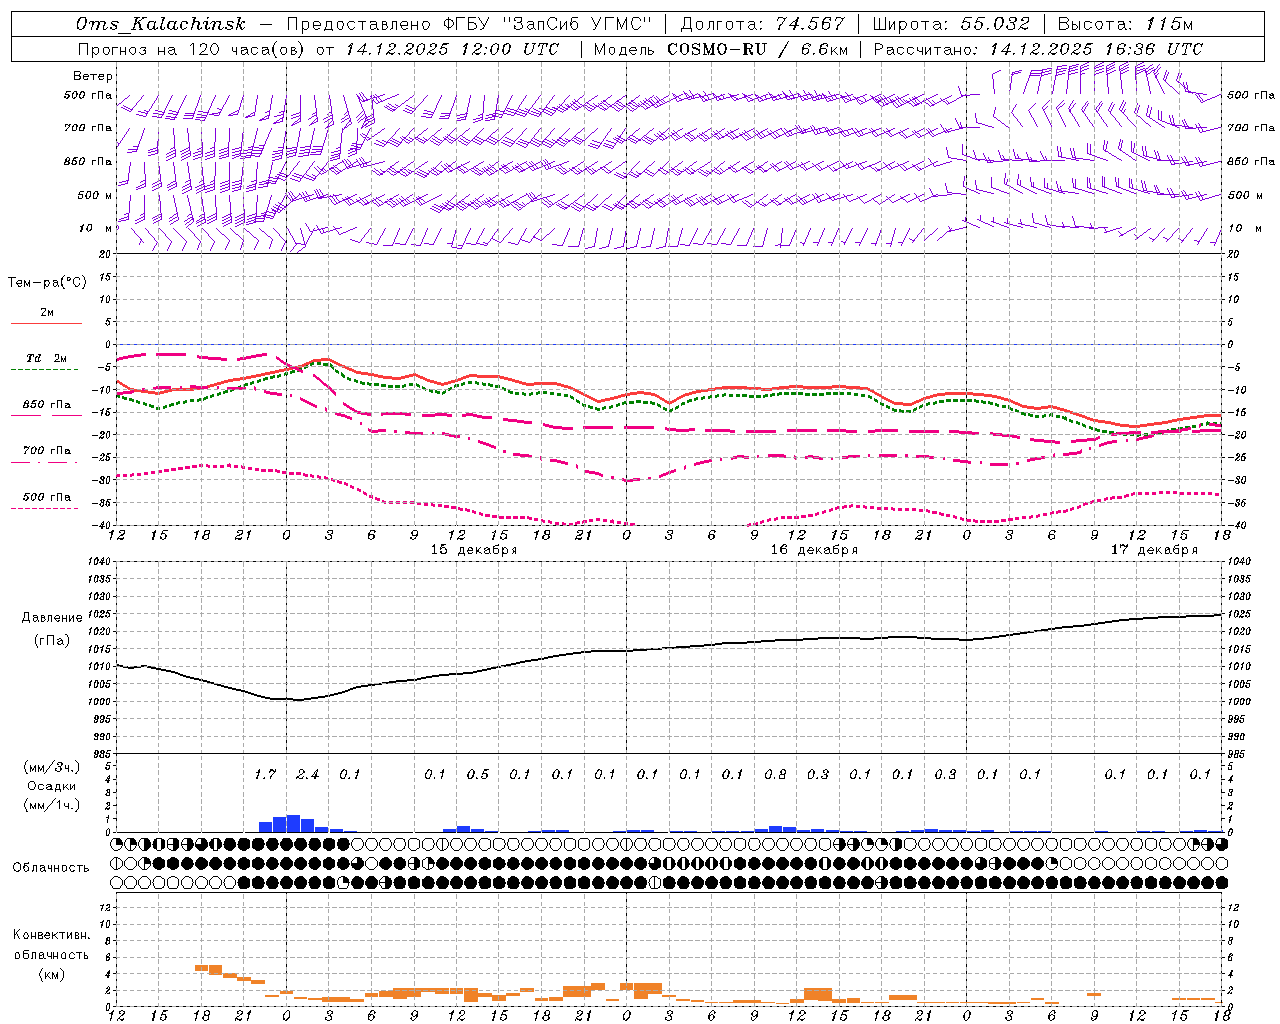
Task: Click the "(мм/1ч.)" precipitation unit label
Action: click(52, 805)
